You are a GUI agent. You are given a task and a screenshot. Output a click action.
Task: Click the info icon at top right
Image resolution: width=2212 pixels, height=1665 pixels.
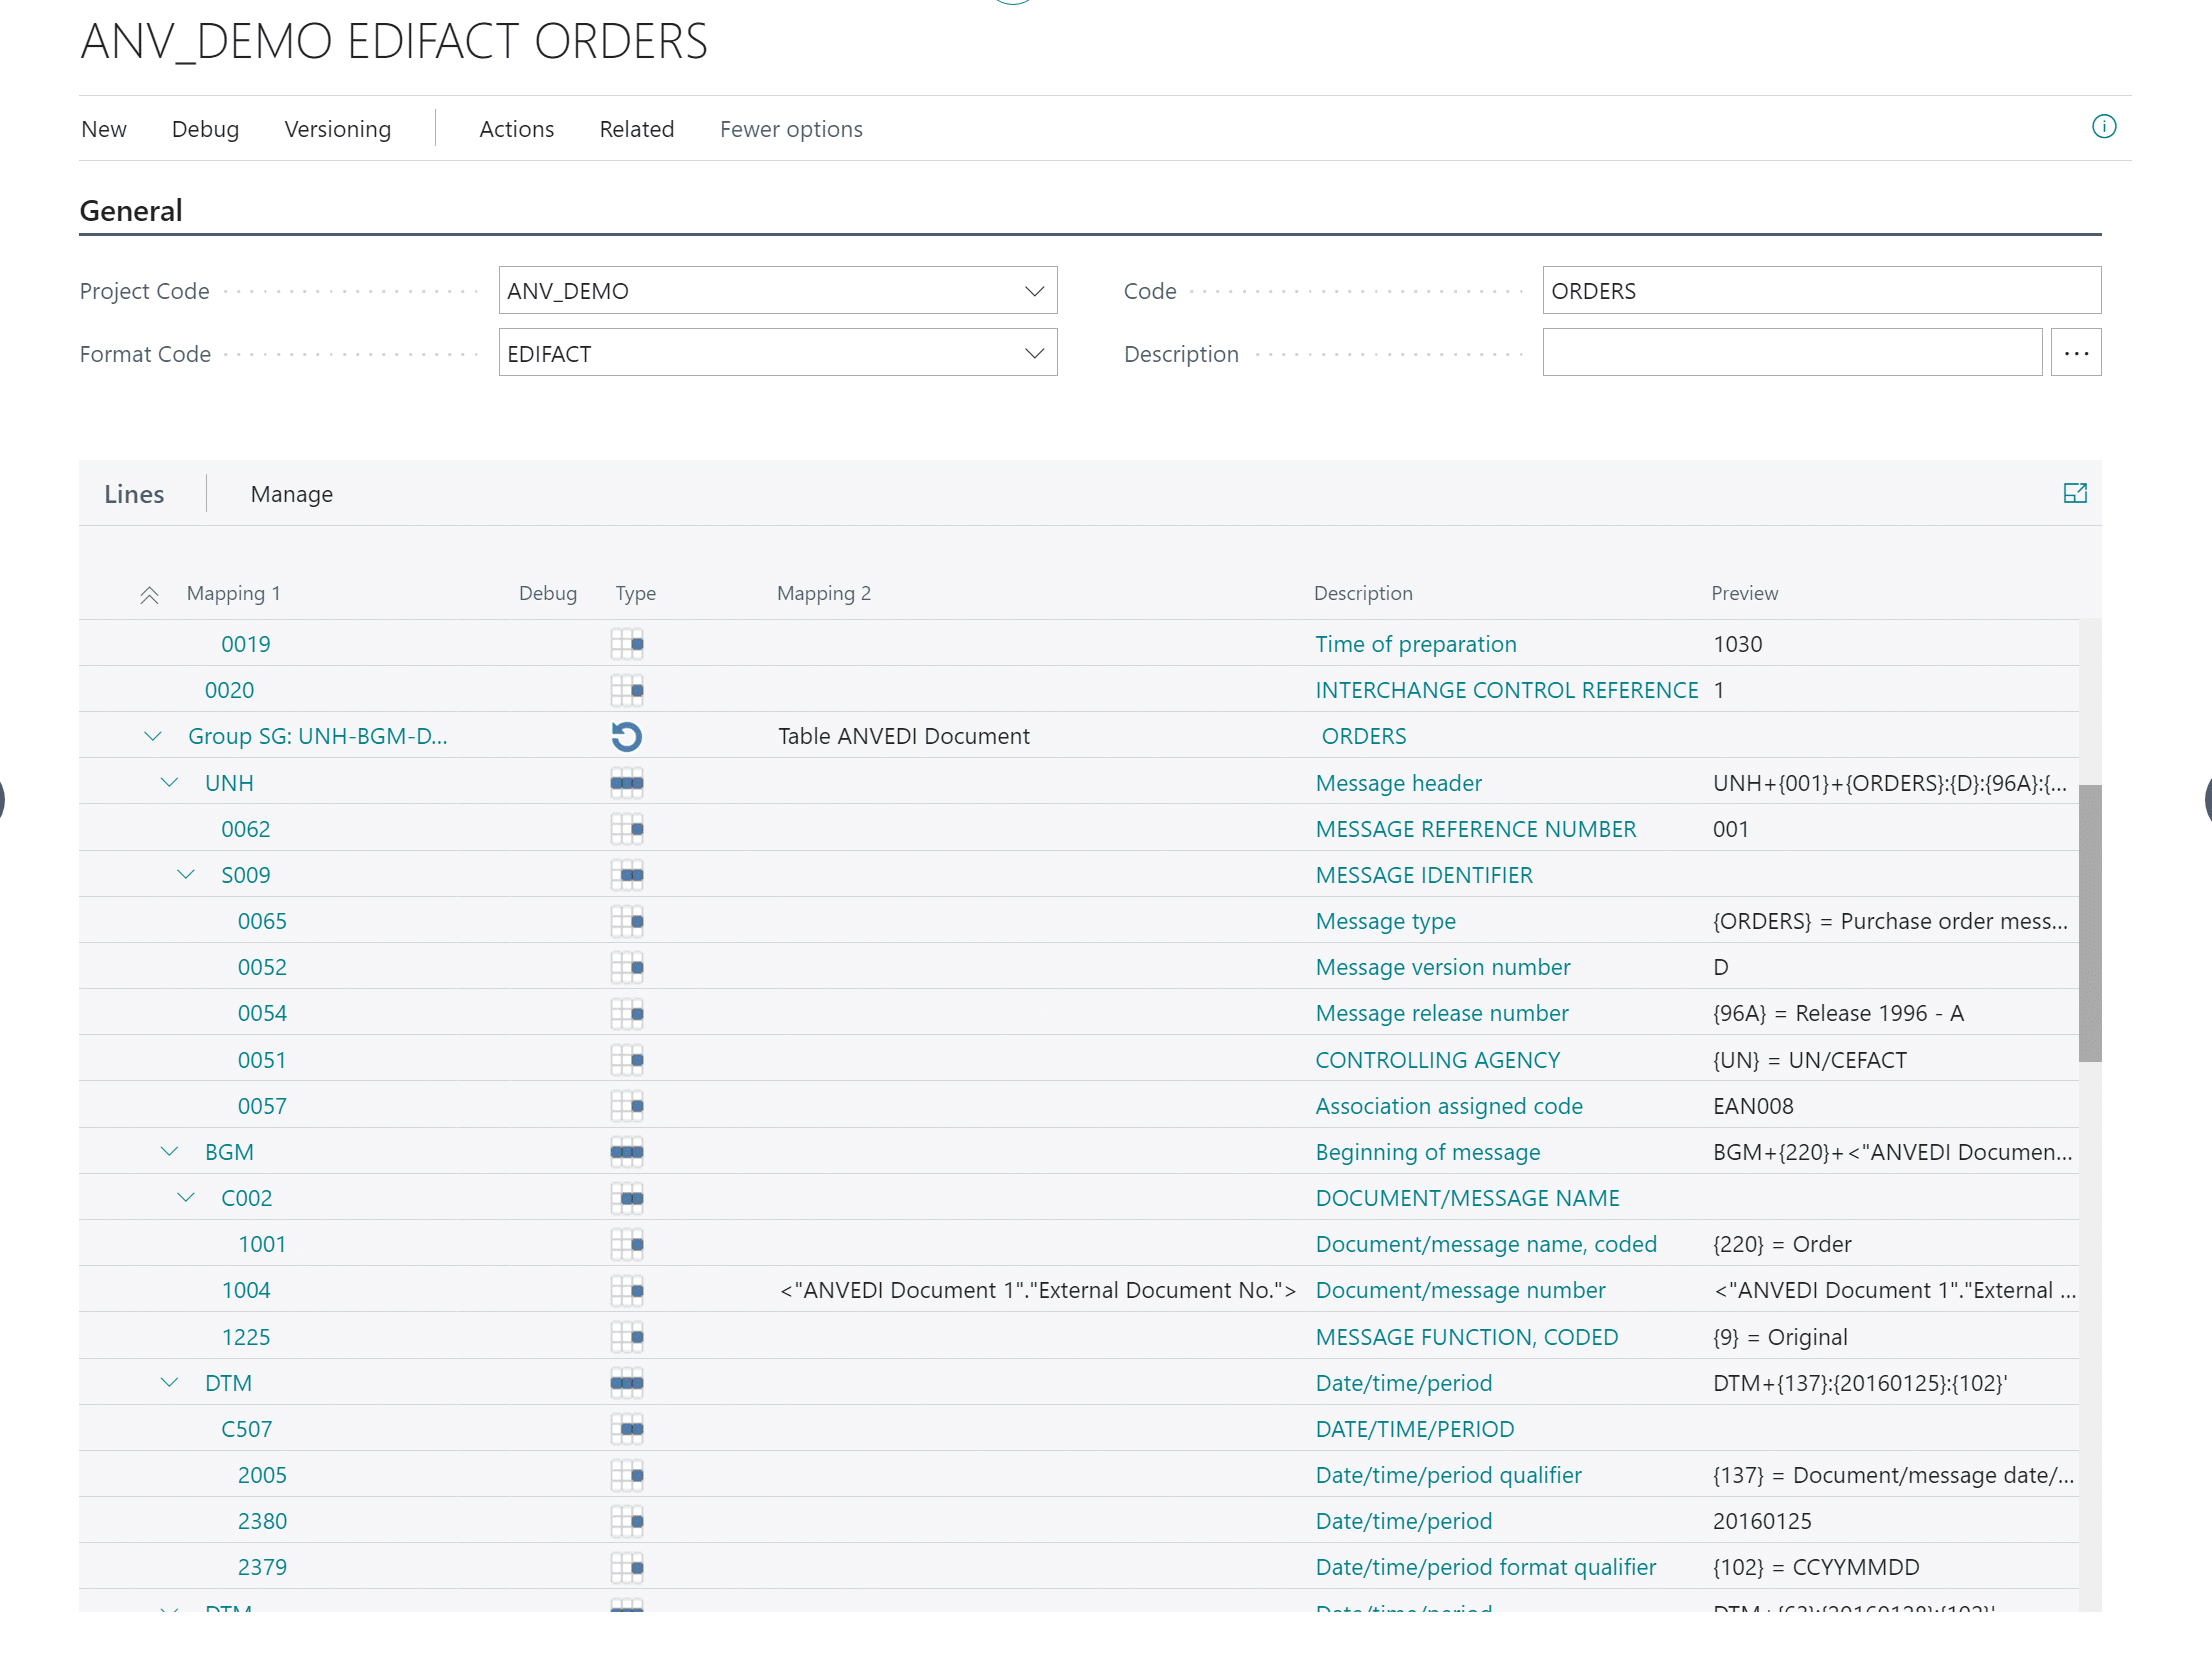2103,127
